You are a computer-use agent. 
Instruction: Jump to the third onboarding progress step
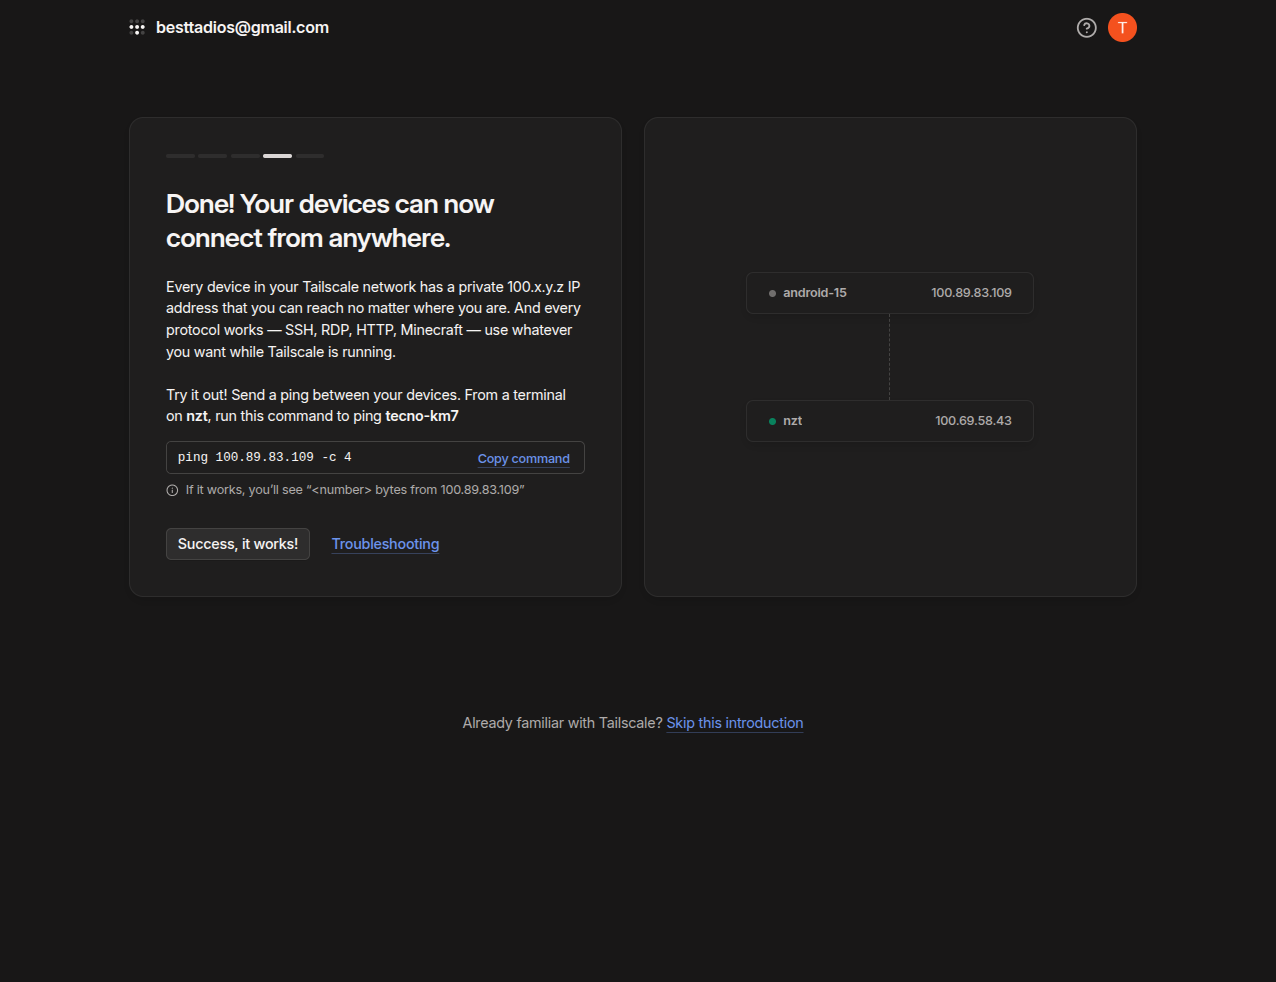coord(245,156)
